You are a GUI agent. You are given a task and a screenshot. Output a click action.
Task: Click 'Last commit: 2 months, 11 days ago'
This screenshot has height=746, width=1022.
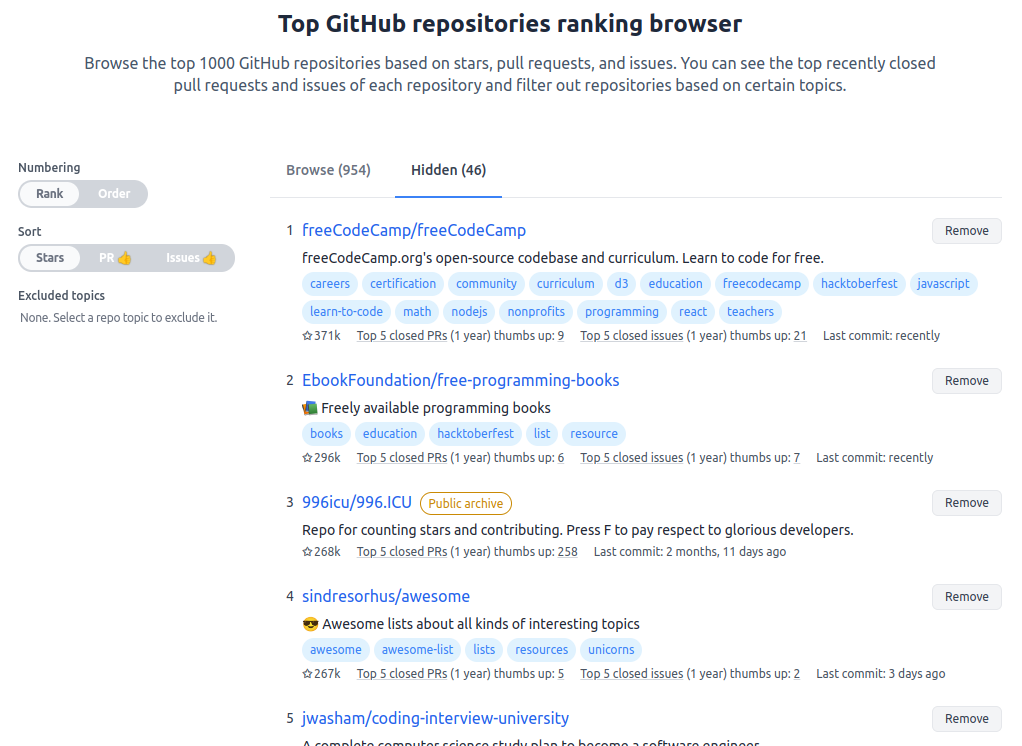pos(690,551)
